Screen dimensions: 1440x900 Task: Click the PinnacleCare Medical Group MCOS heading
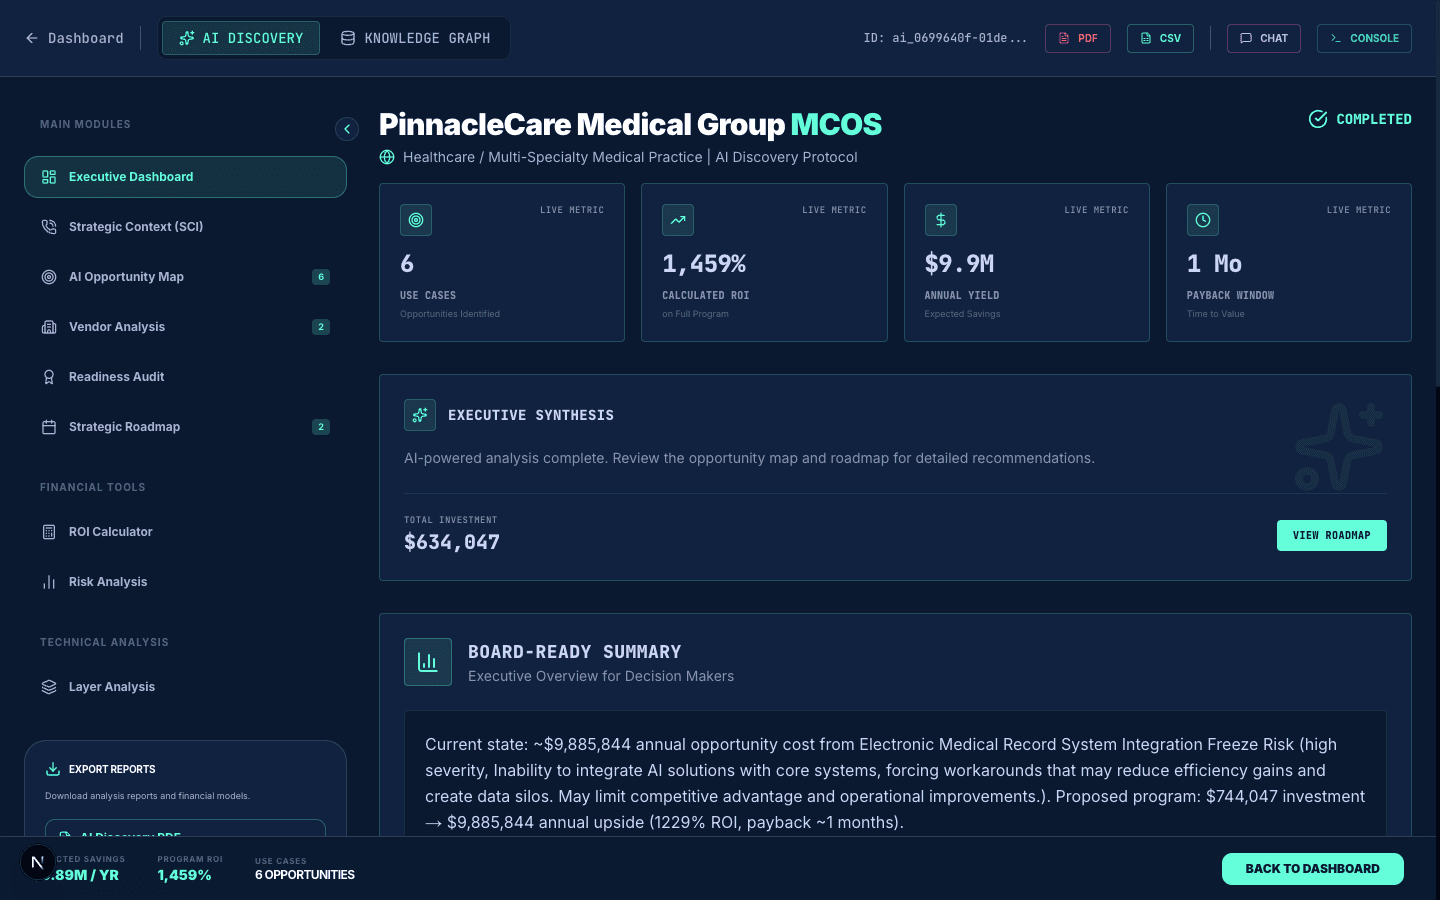(630, 124)
